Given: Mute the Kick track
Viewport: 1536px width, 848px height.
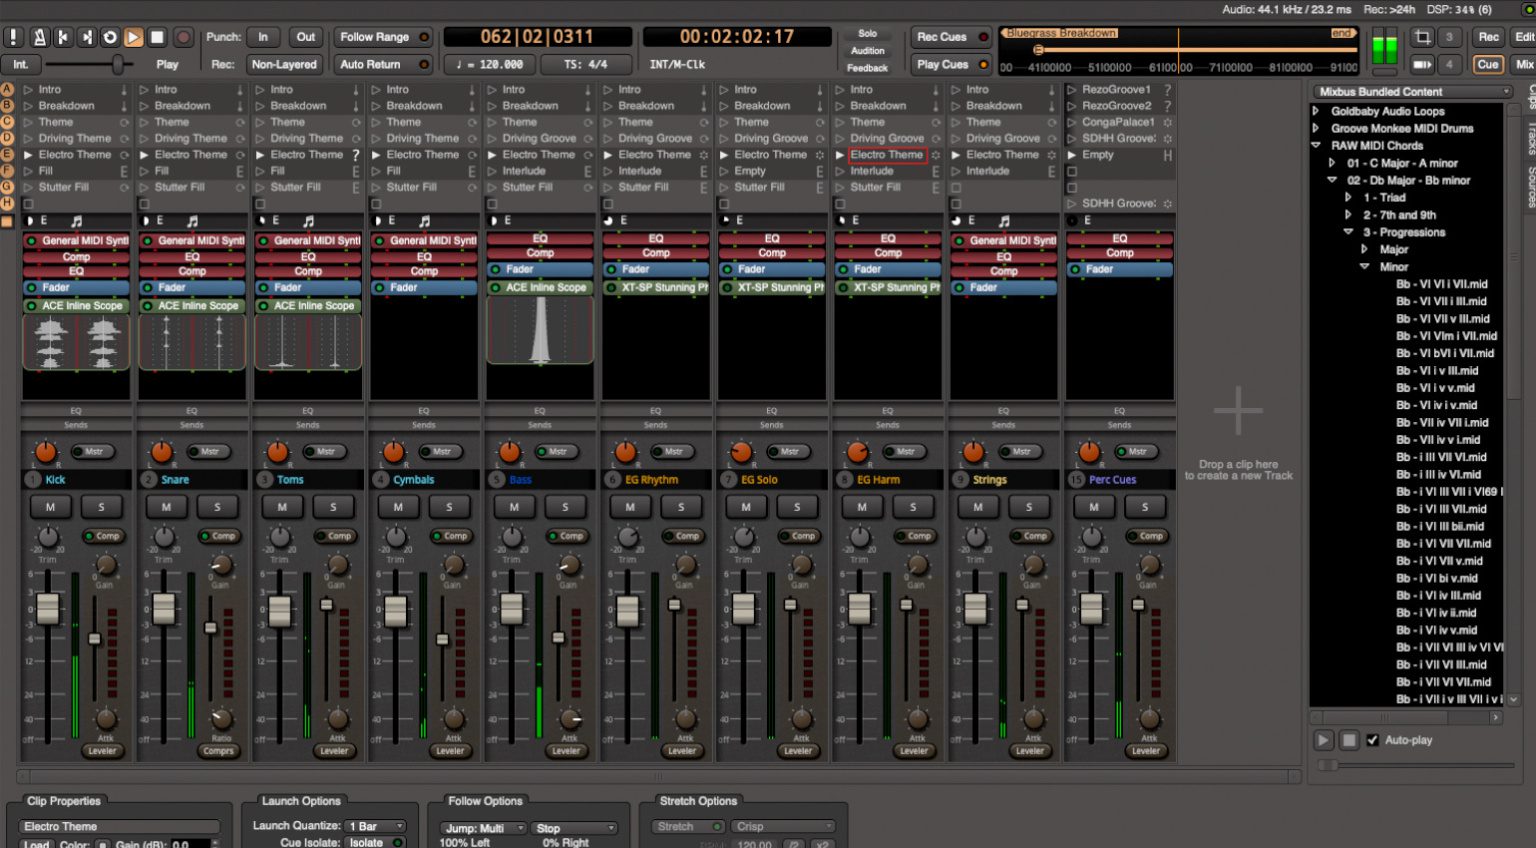Looking at the screenshot, I should (x=51, y=507).
